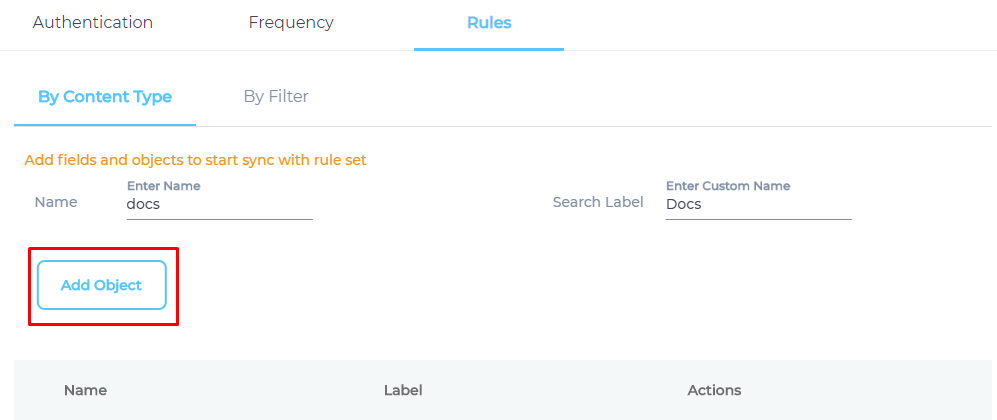This screenshot has height=420, width=997.
Task: Switch to the By Filter sub-tab
Action: pyautogui.click(x=276, y=97)
